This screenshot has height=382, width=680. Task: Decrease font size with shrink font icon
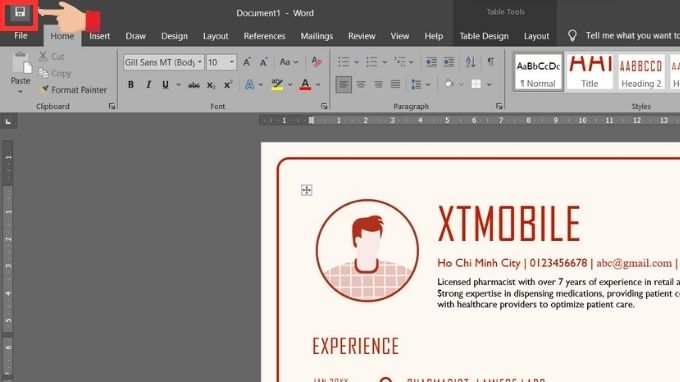263,62
